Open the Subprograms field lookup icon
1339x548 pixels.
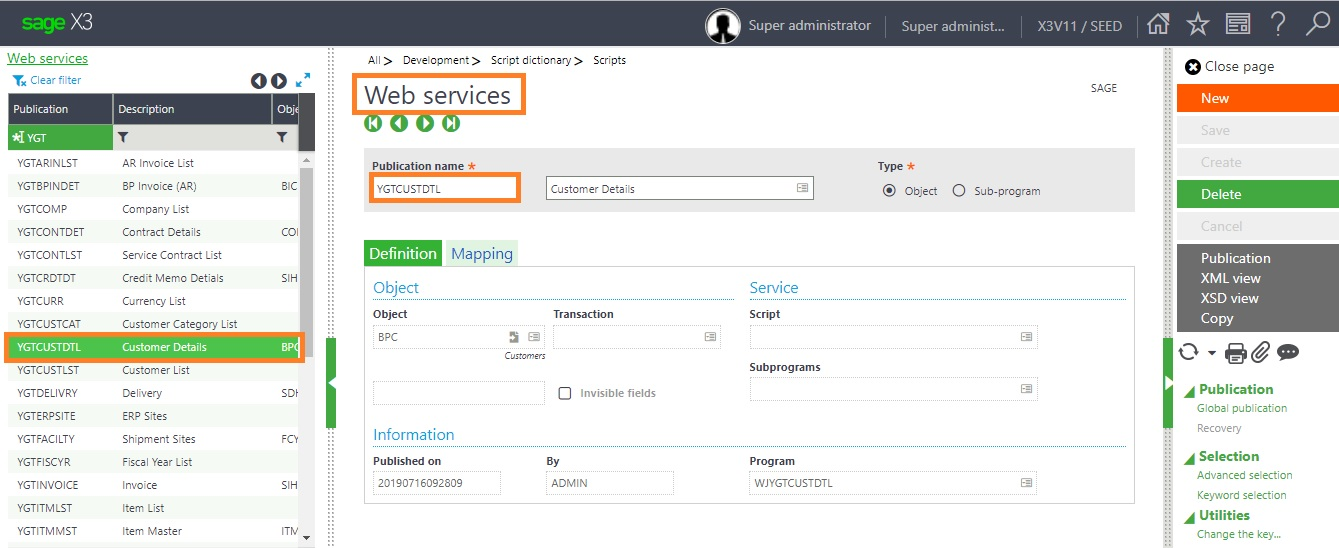coord(1026,389)
